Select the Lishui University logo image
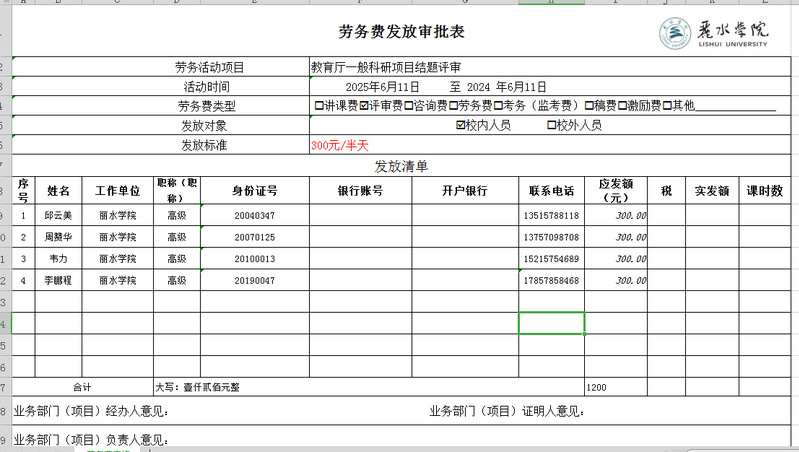799x452 pixels. 713,33
